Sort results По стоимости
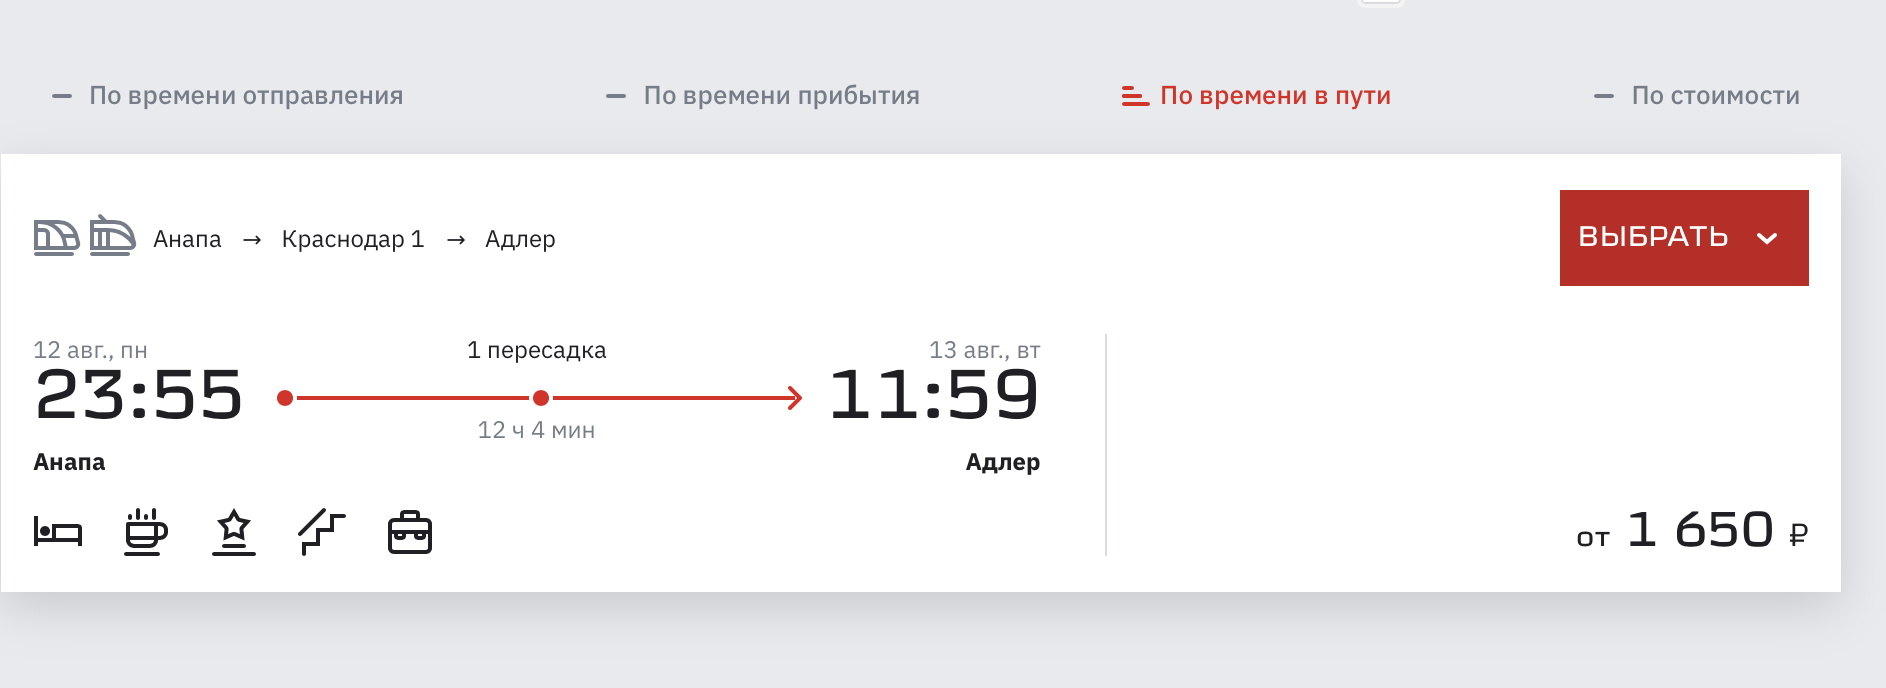1886x688 pixels. [1716, 96]
